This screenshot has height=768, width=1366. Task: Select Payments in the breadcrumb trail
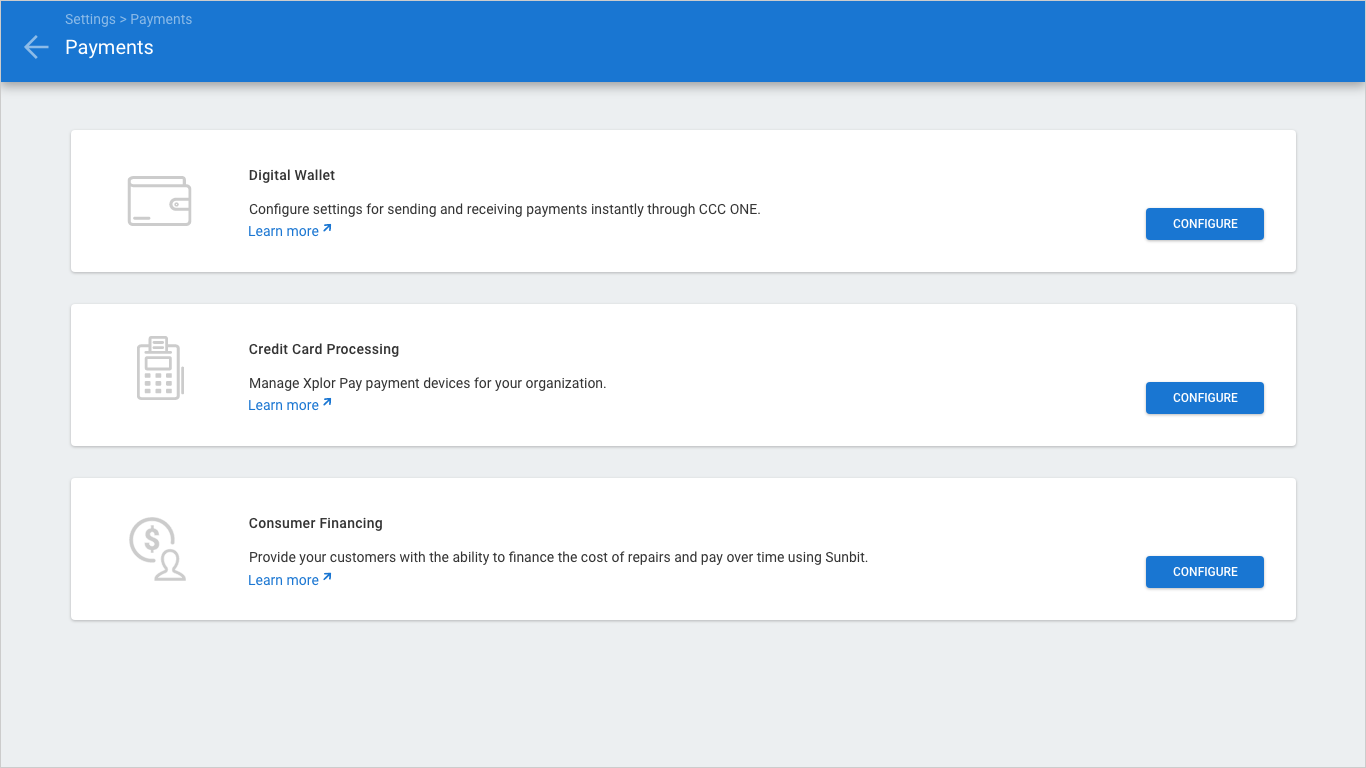(161, 19)
